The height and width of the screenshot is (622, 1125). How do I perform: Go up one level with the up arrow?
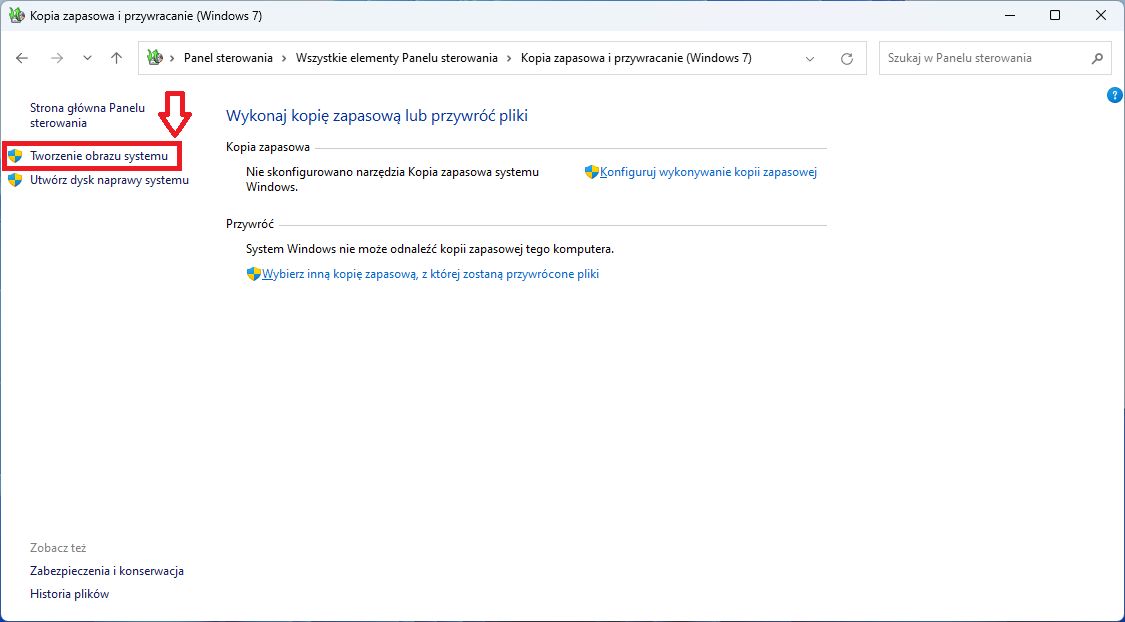click(x=117, y=58)
